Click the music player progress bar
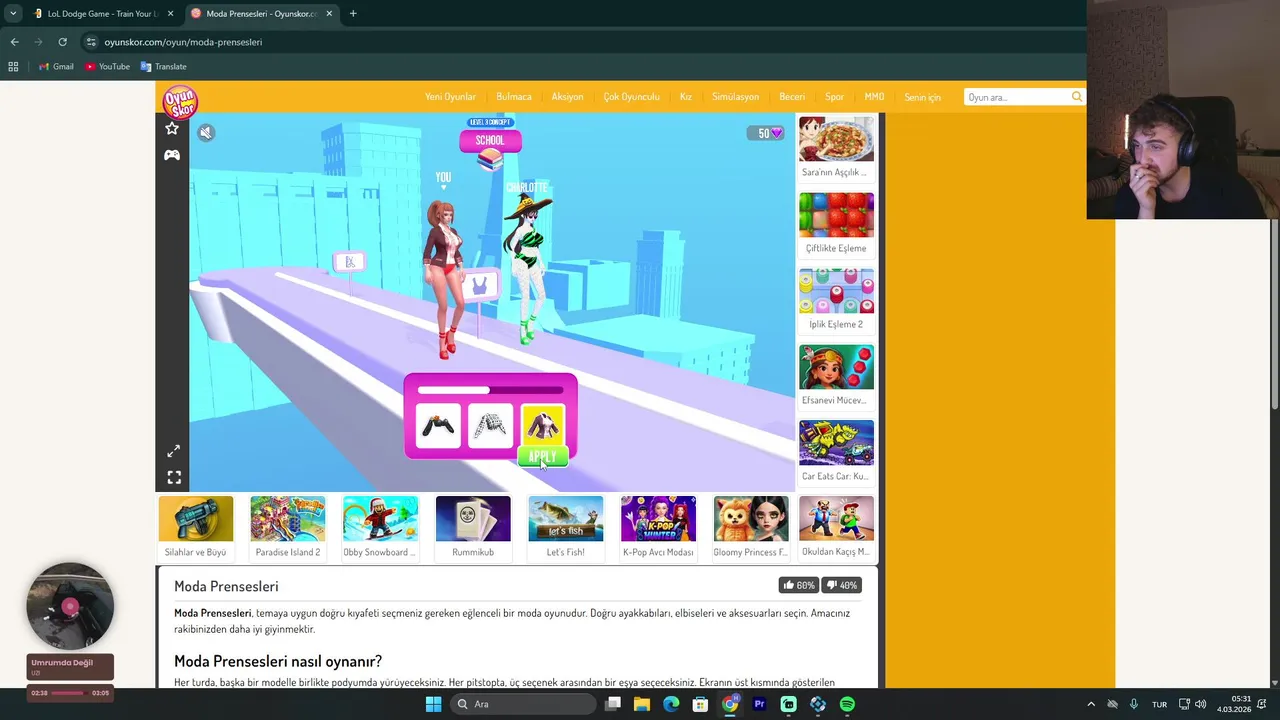 pyautogui.click(x=70, y=692)
